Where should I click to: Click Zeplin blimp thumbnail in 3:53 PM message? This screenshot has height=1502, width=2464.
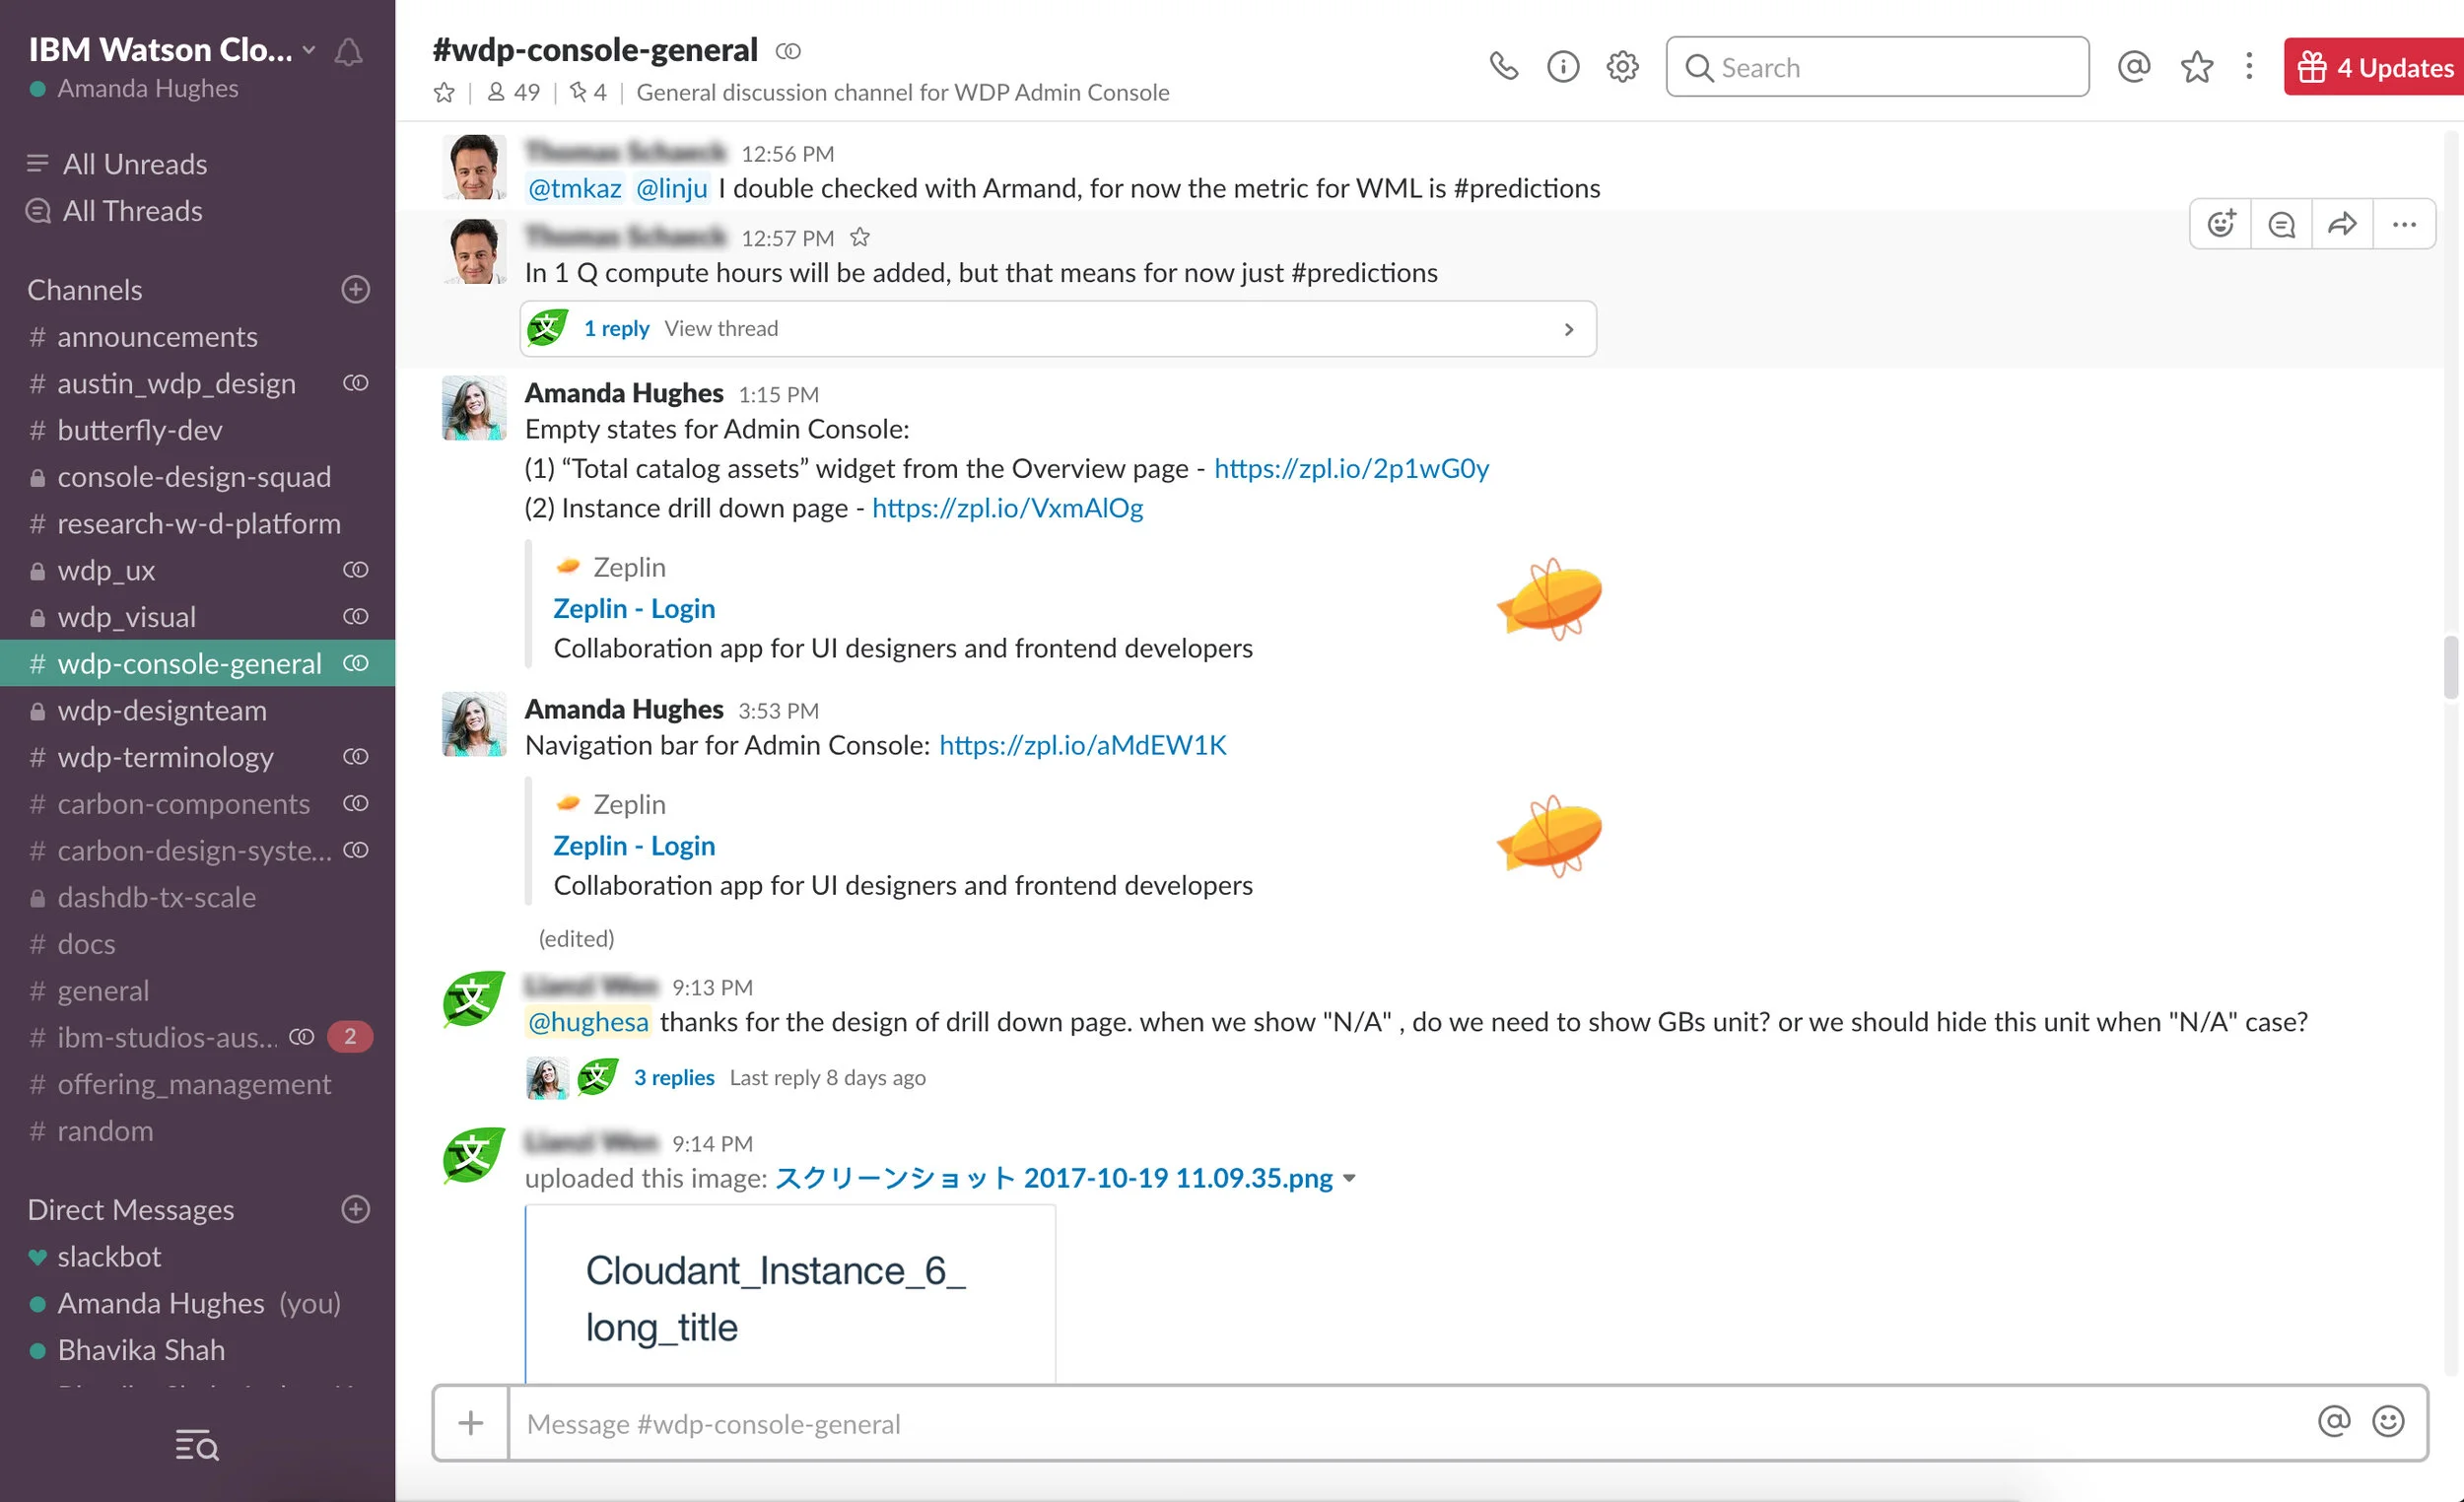coord(1549,837)
